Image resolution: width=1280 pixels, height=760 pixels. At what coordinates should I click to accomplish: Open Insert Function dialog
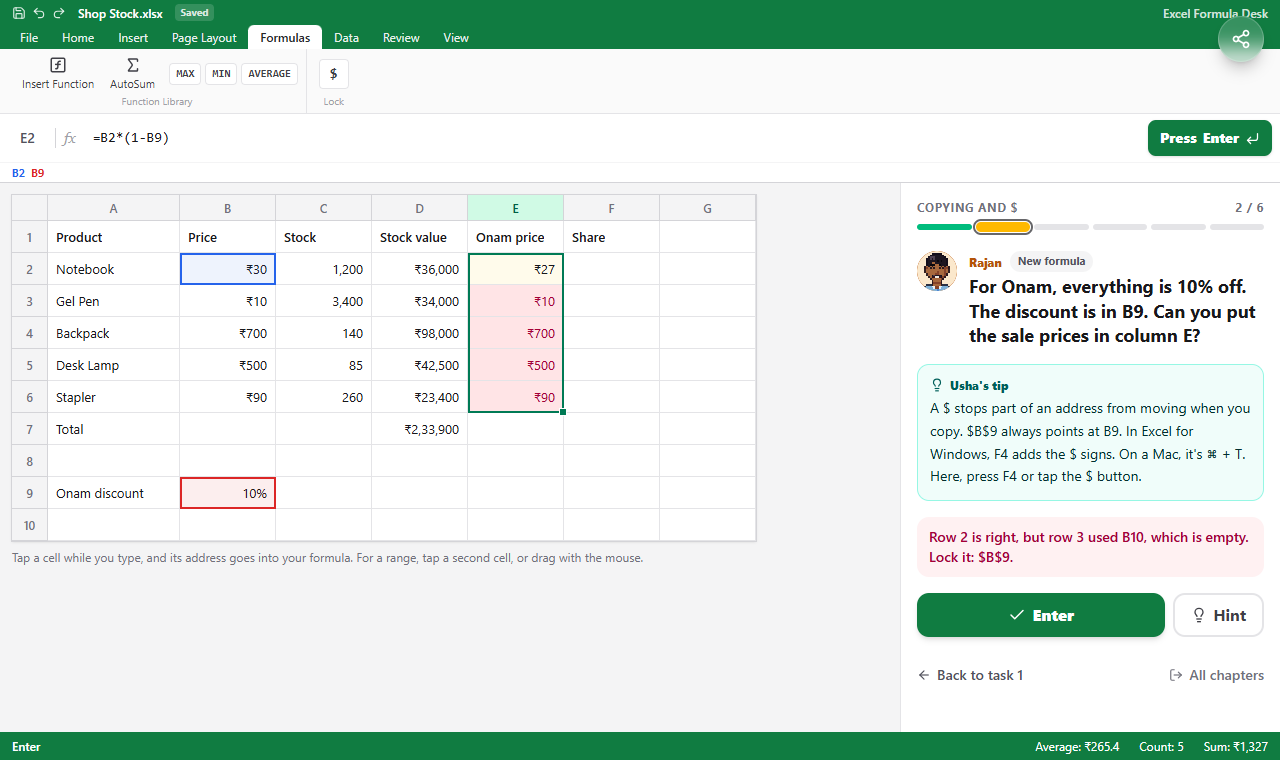point(58,74)
